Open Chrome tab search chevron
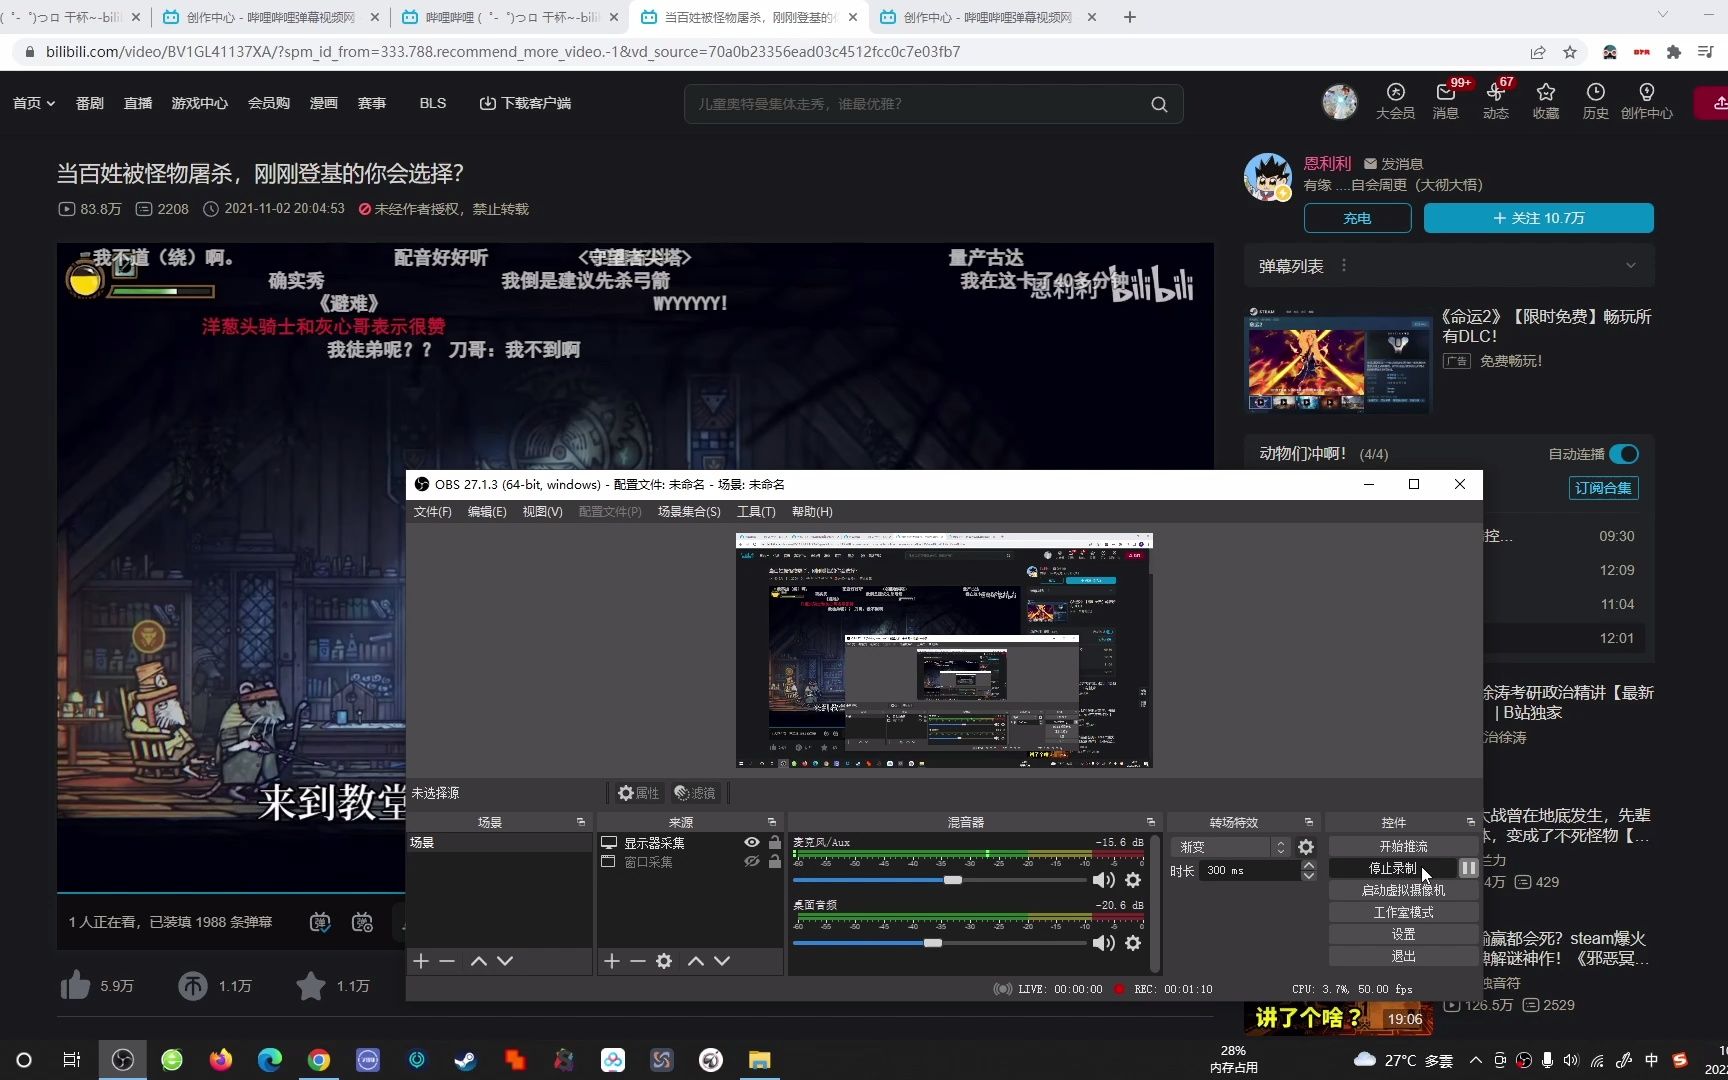 (1663, 15)
